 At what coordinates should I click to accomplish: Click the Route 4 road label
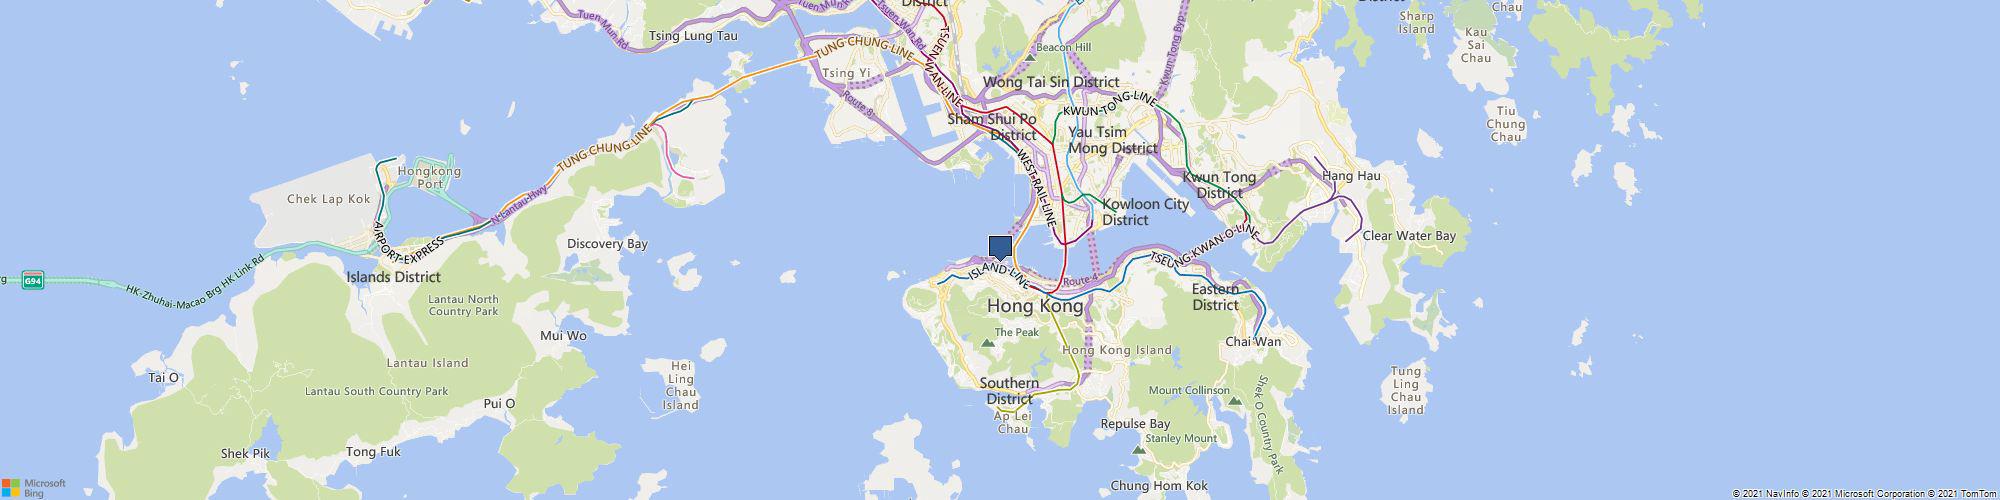pyautogui.click(x=1081, y=282)
